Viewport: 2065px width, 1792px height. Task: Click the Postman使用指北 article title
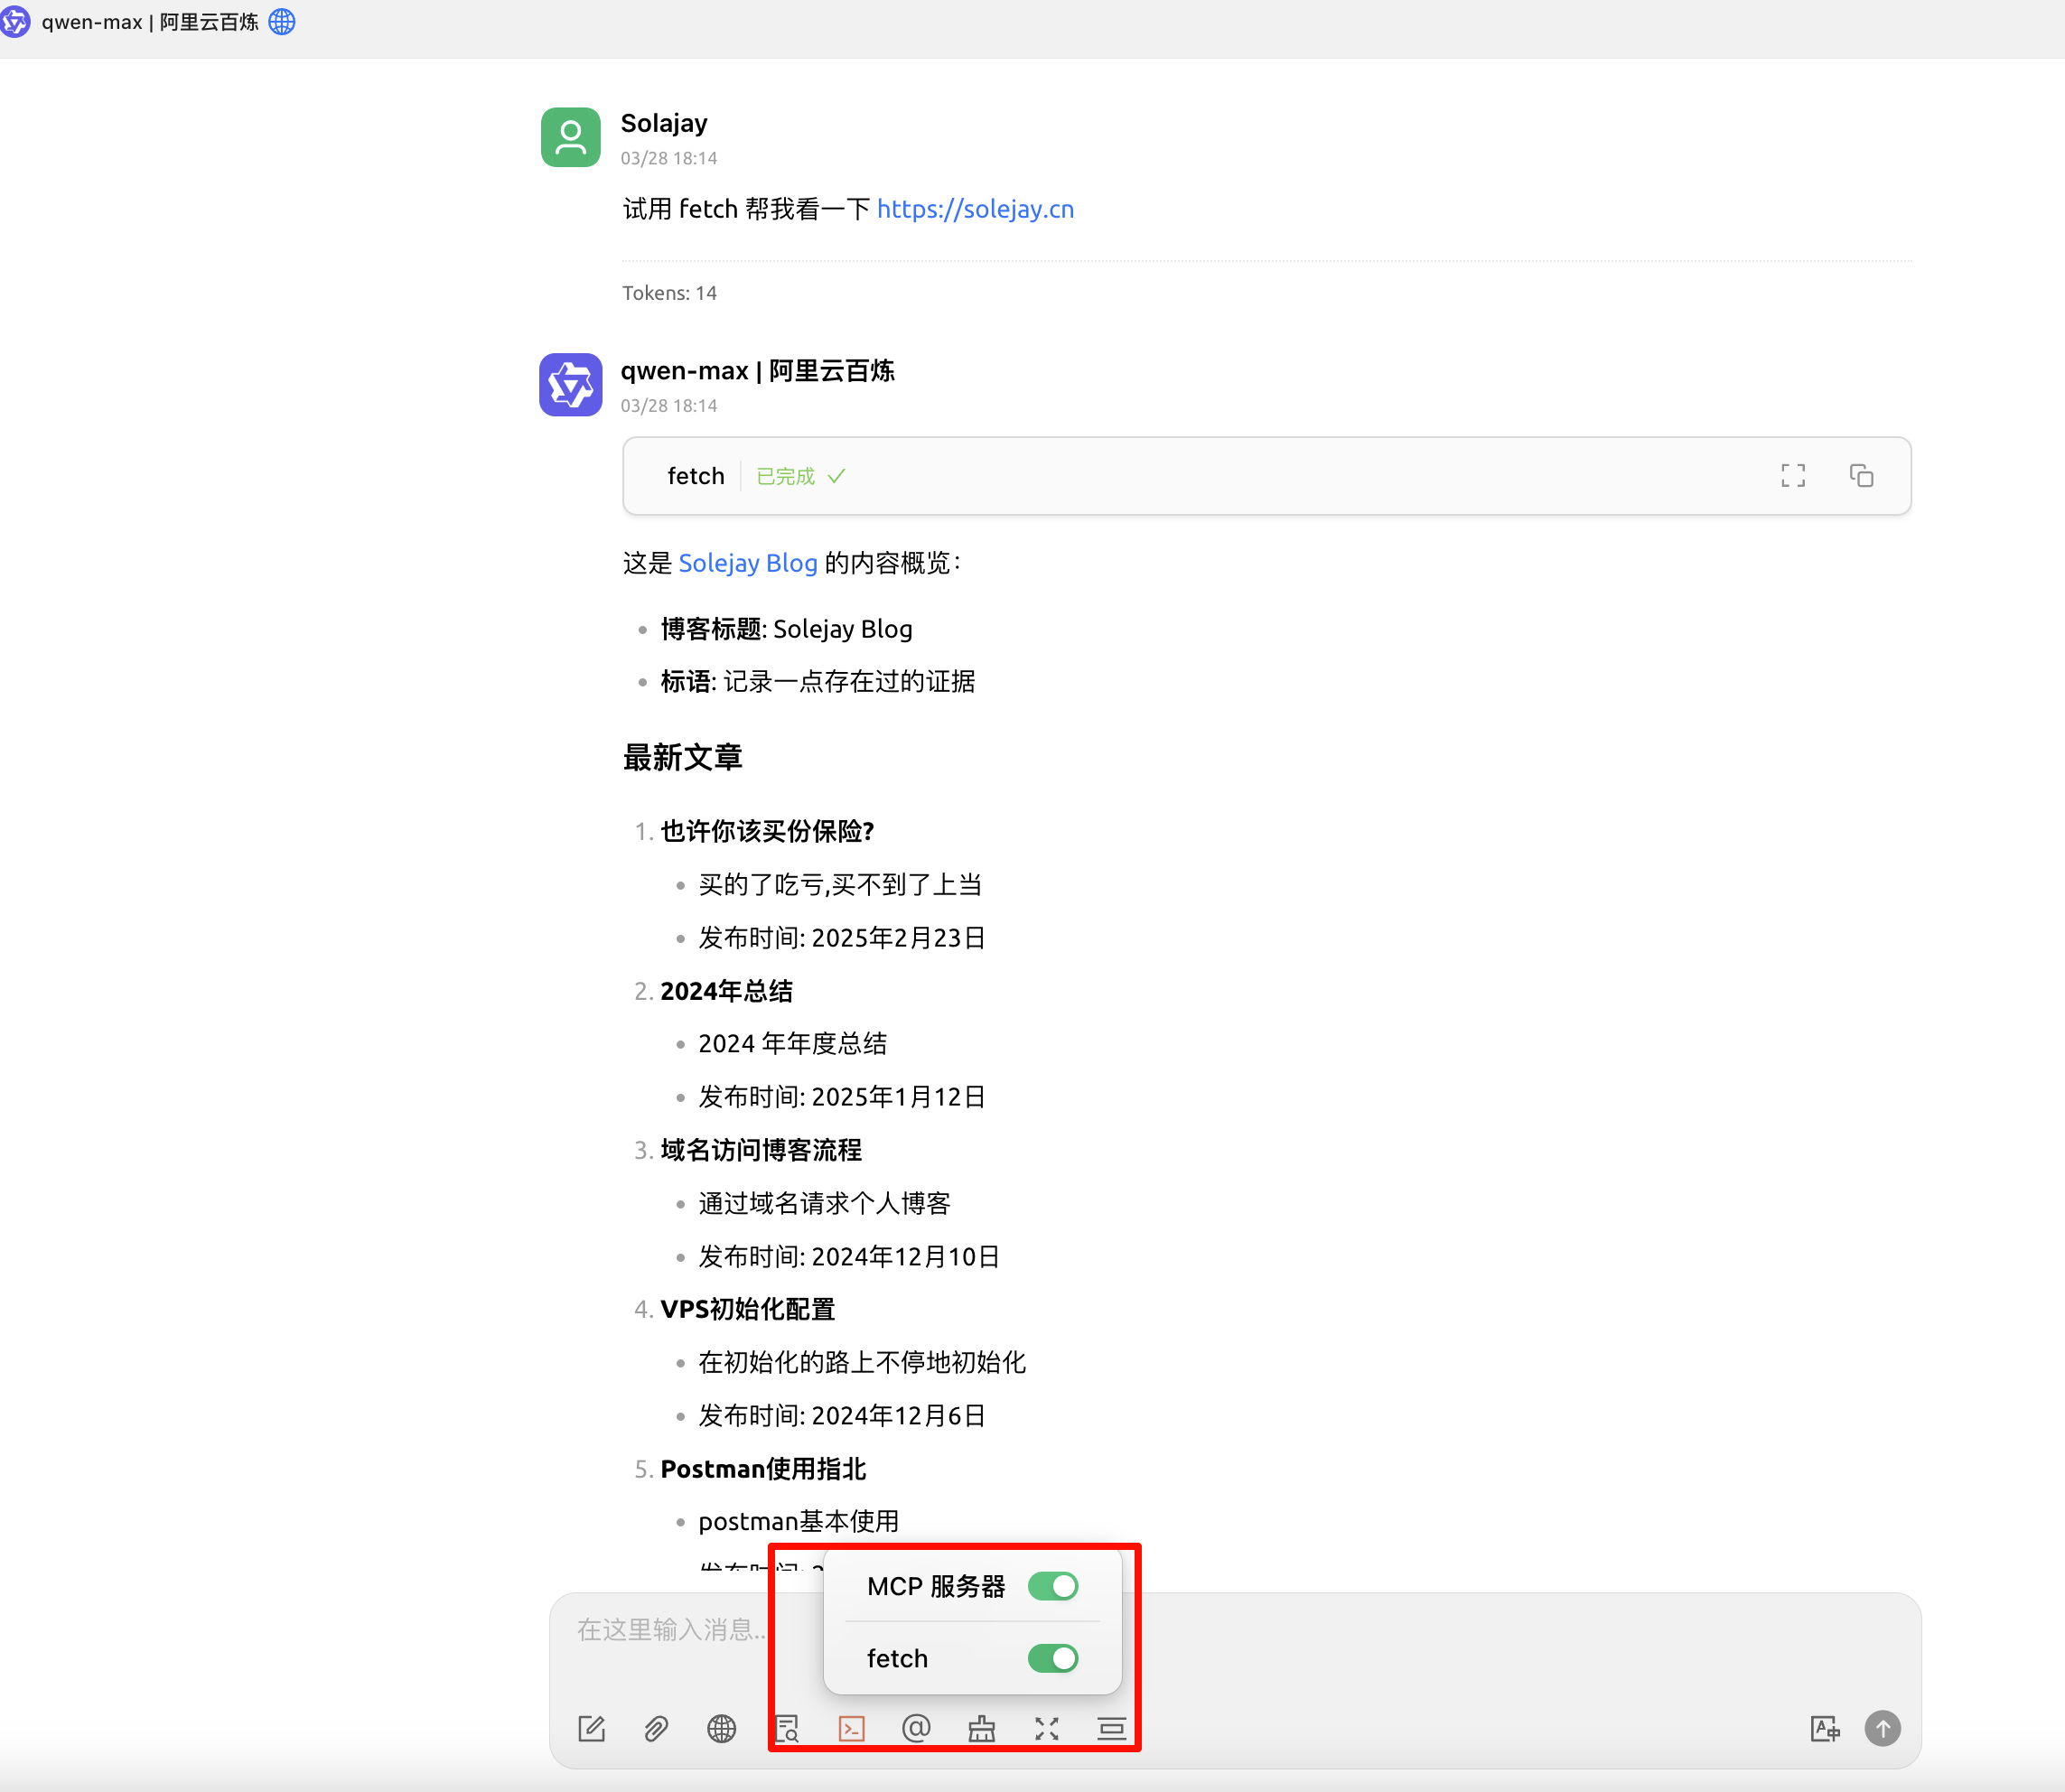[763, 1469]
